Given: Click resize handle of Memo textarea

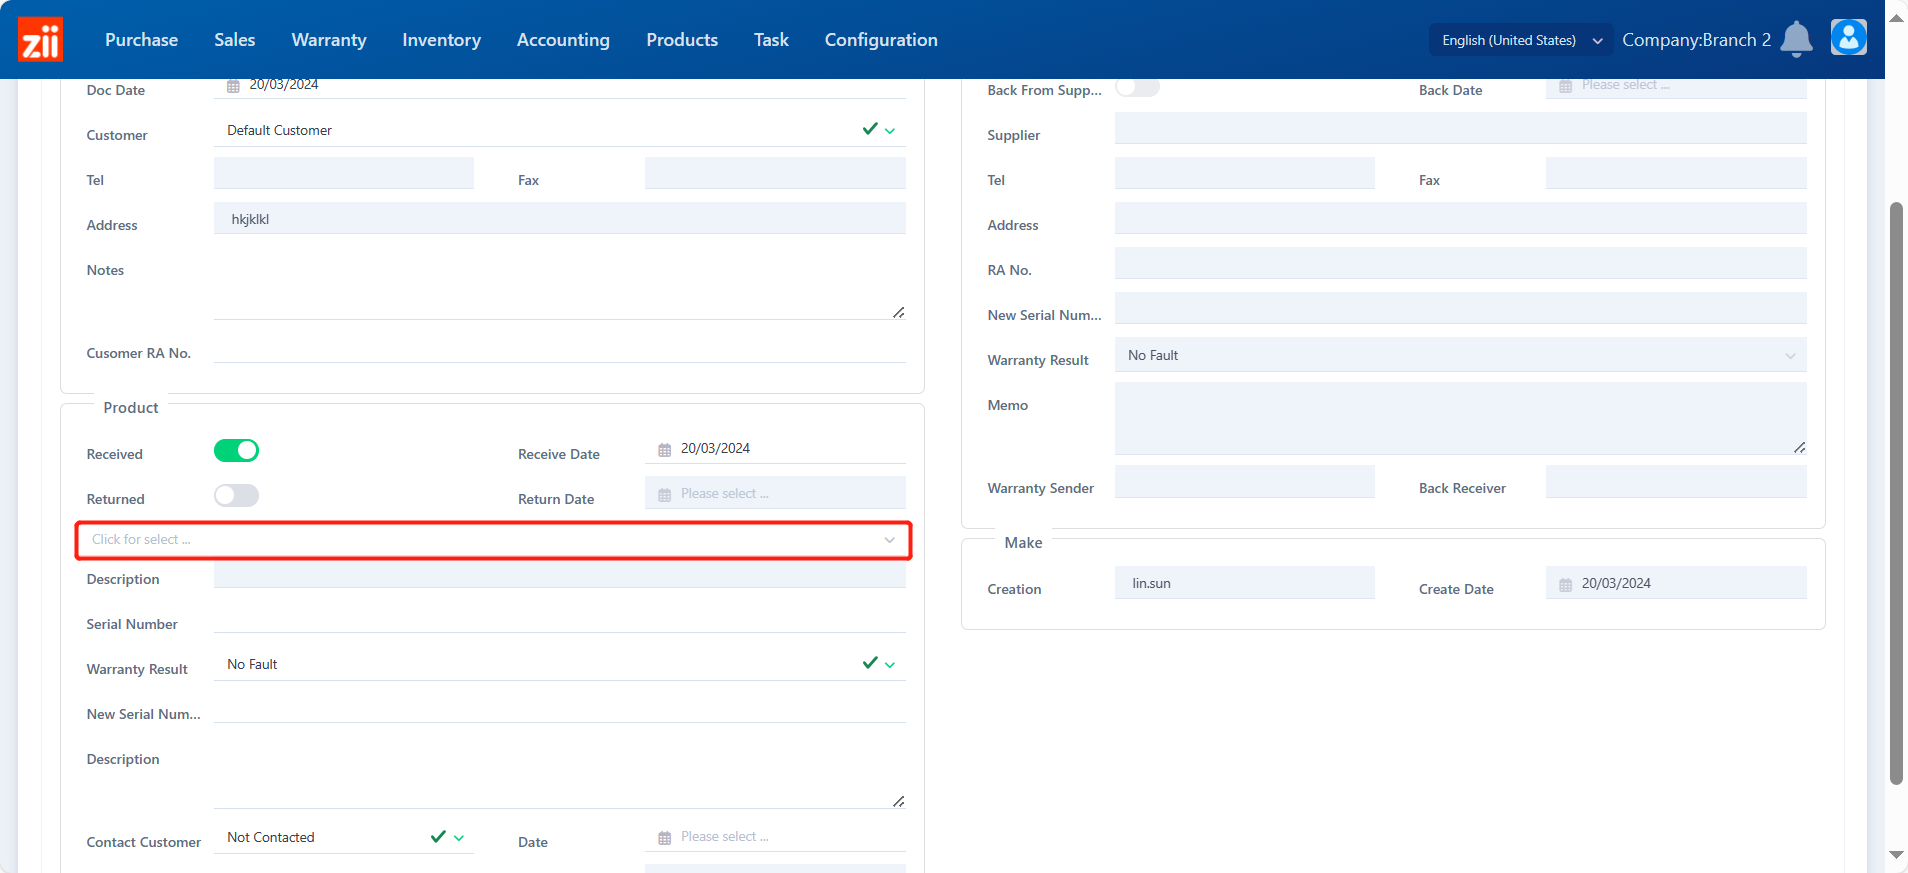Looking at the screenshot, I should tap(1799, 447).
